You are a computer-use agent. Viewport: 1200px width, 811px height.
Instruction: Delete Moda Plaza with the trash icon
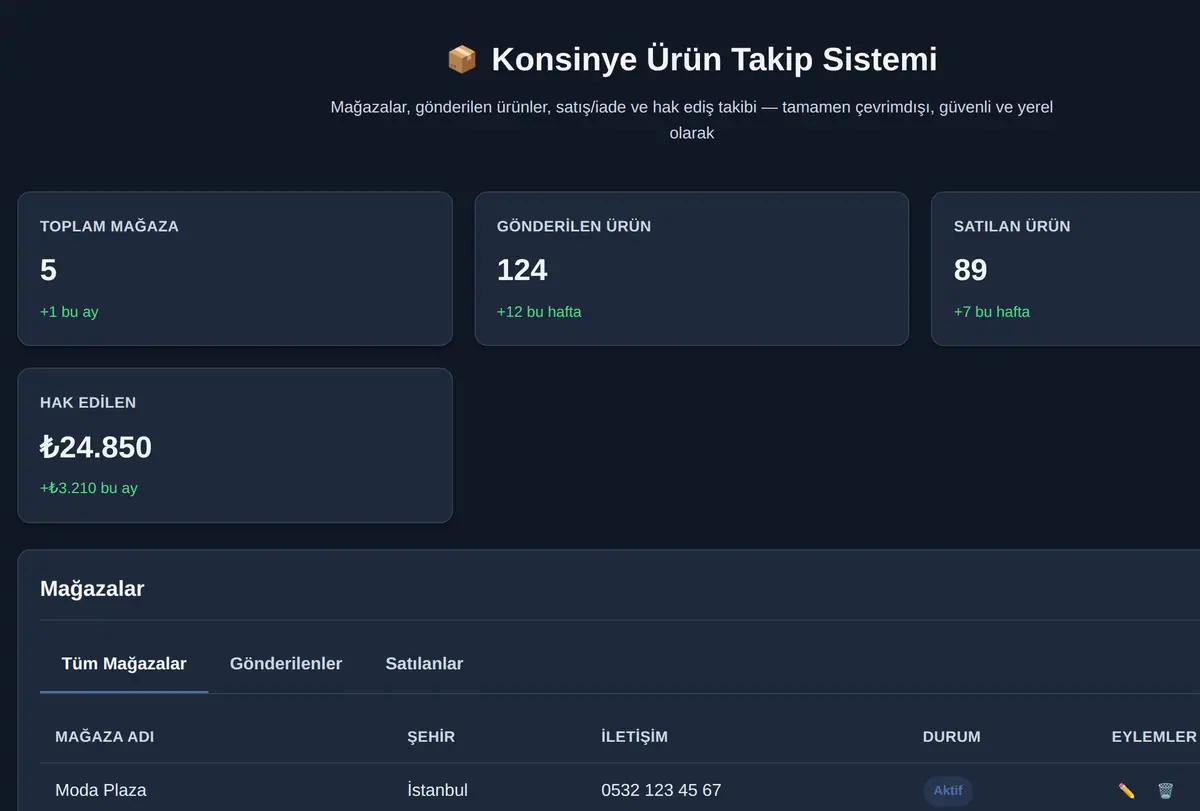[1165, 791]
